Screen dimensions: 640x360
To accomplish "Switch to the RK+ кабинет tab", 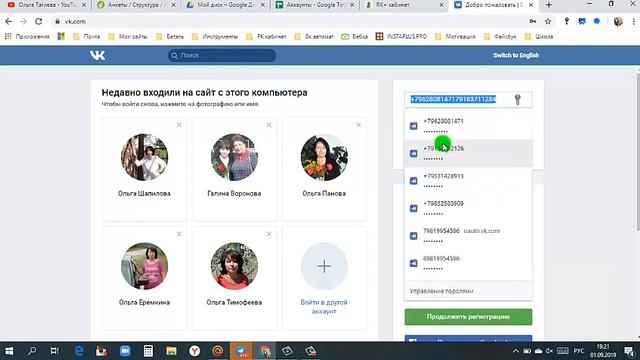I will [404, 5].
